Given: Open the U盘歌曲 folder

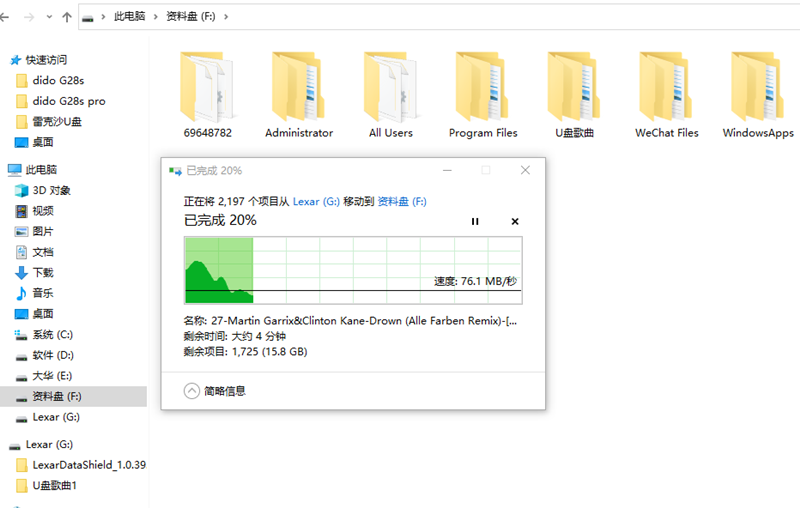Looking at the screenshot, I should (574, 86).
